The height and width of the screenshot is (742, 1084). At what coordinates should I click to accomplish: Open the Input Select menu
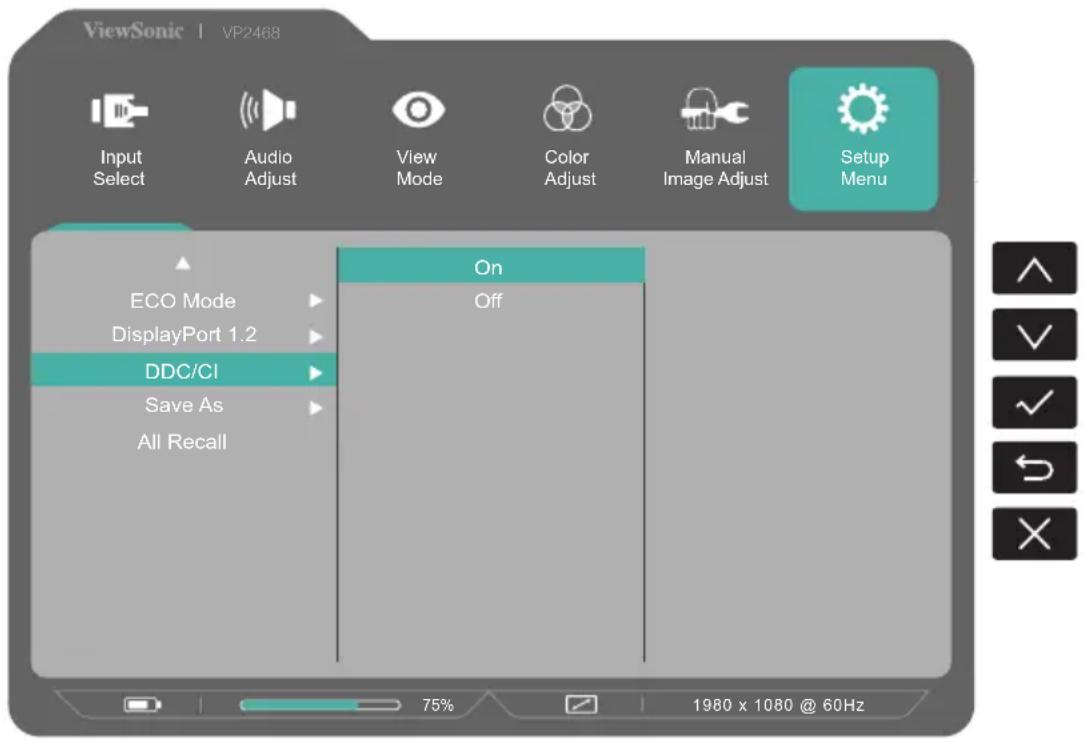[119, 139]
